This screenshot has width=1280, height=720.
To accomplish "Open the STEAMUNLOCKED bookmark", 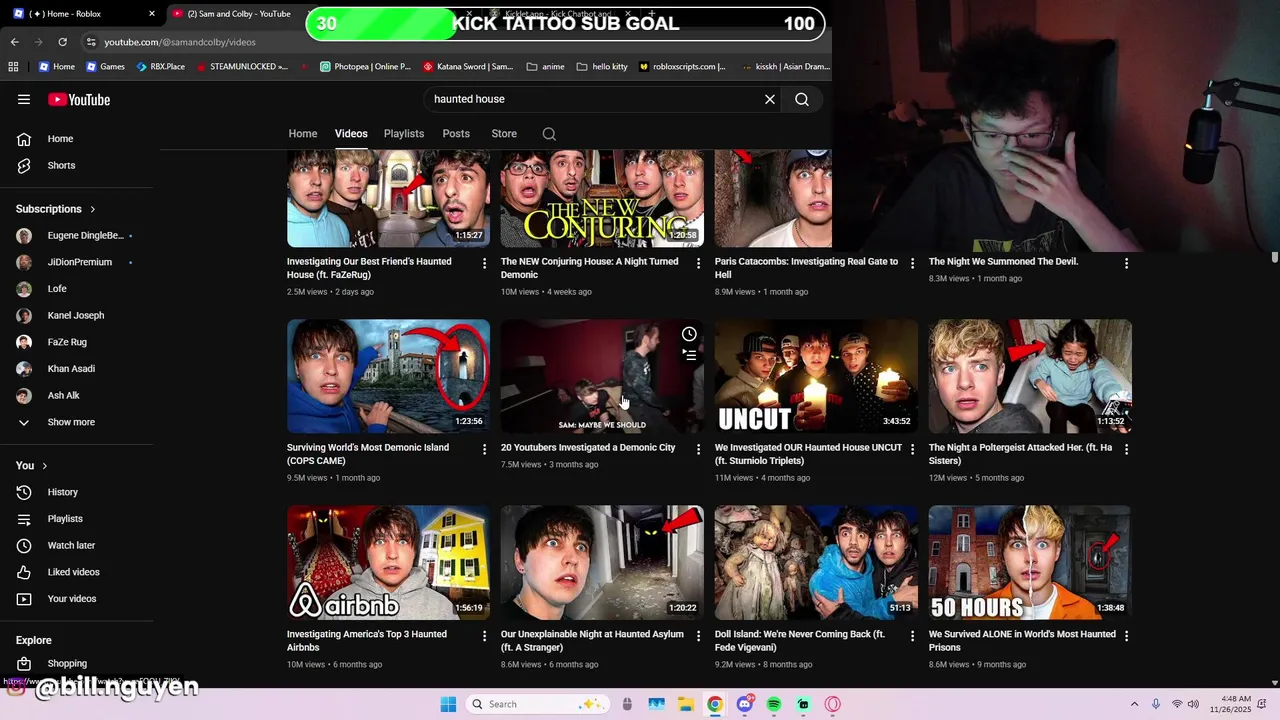I will (242, 67).
